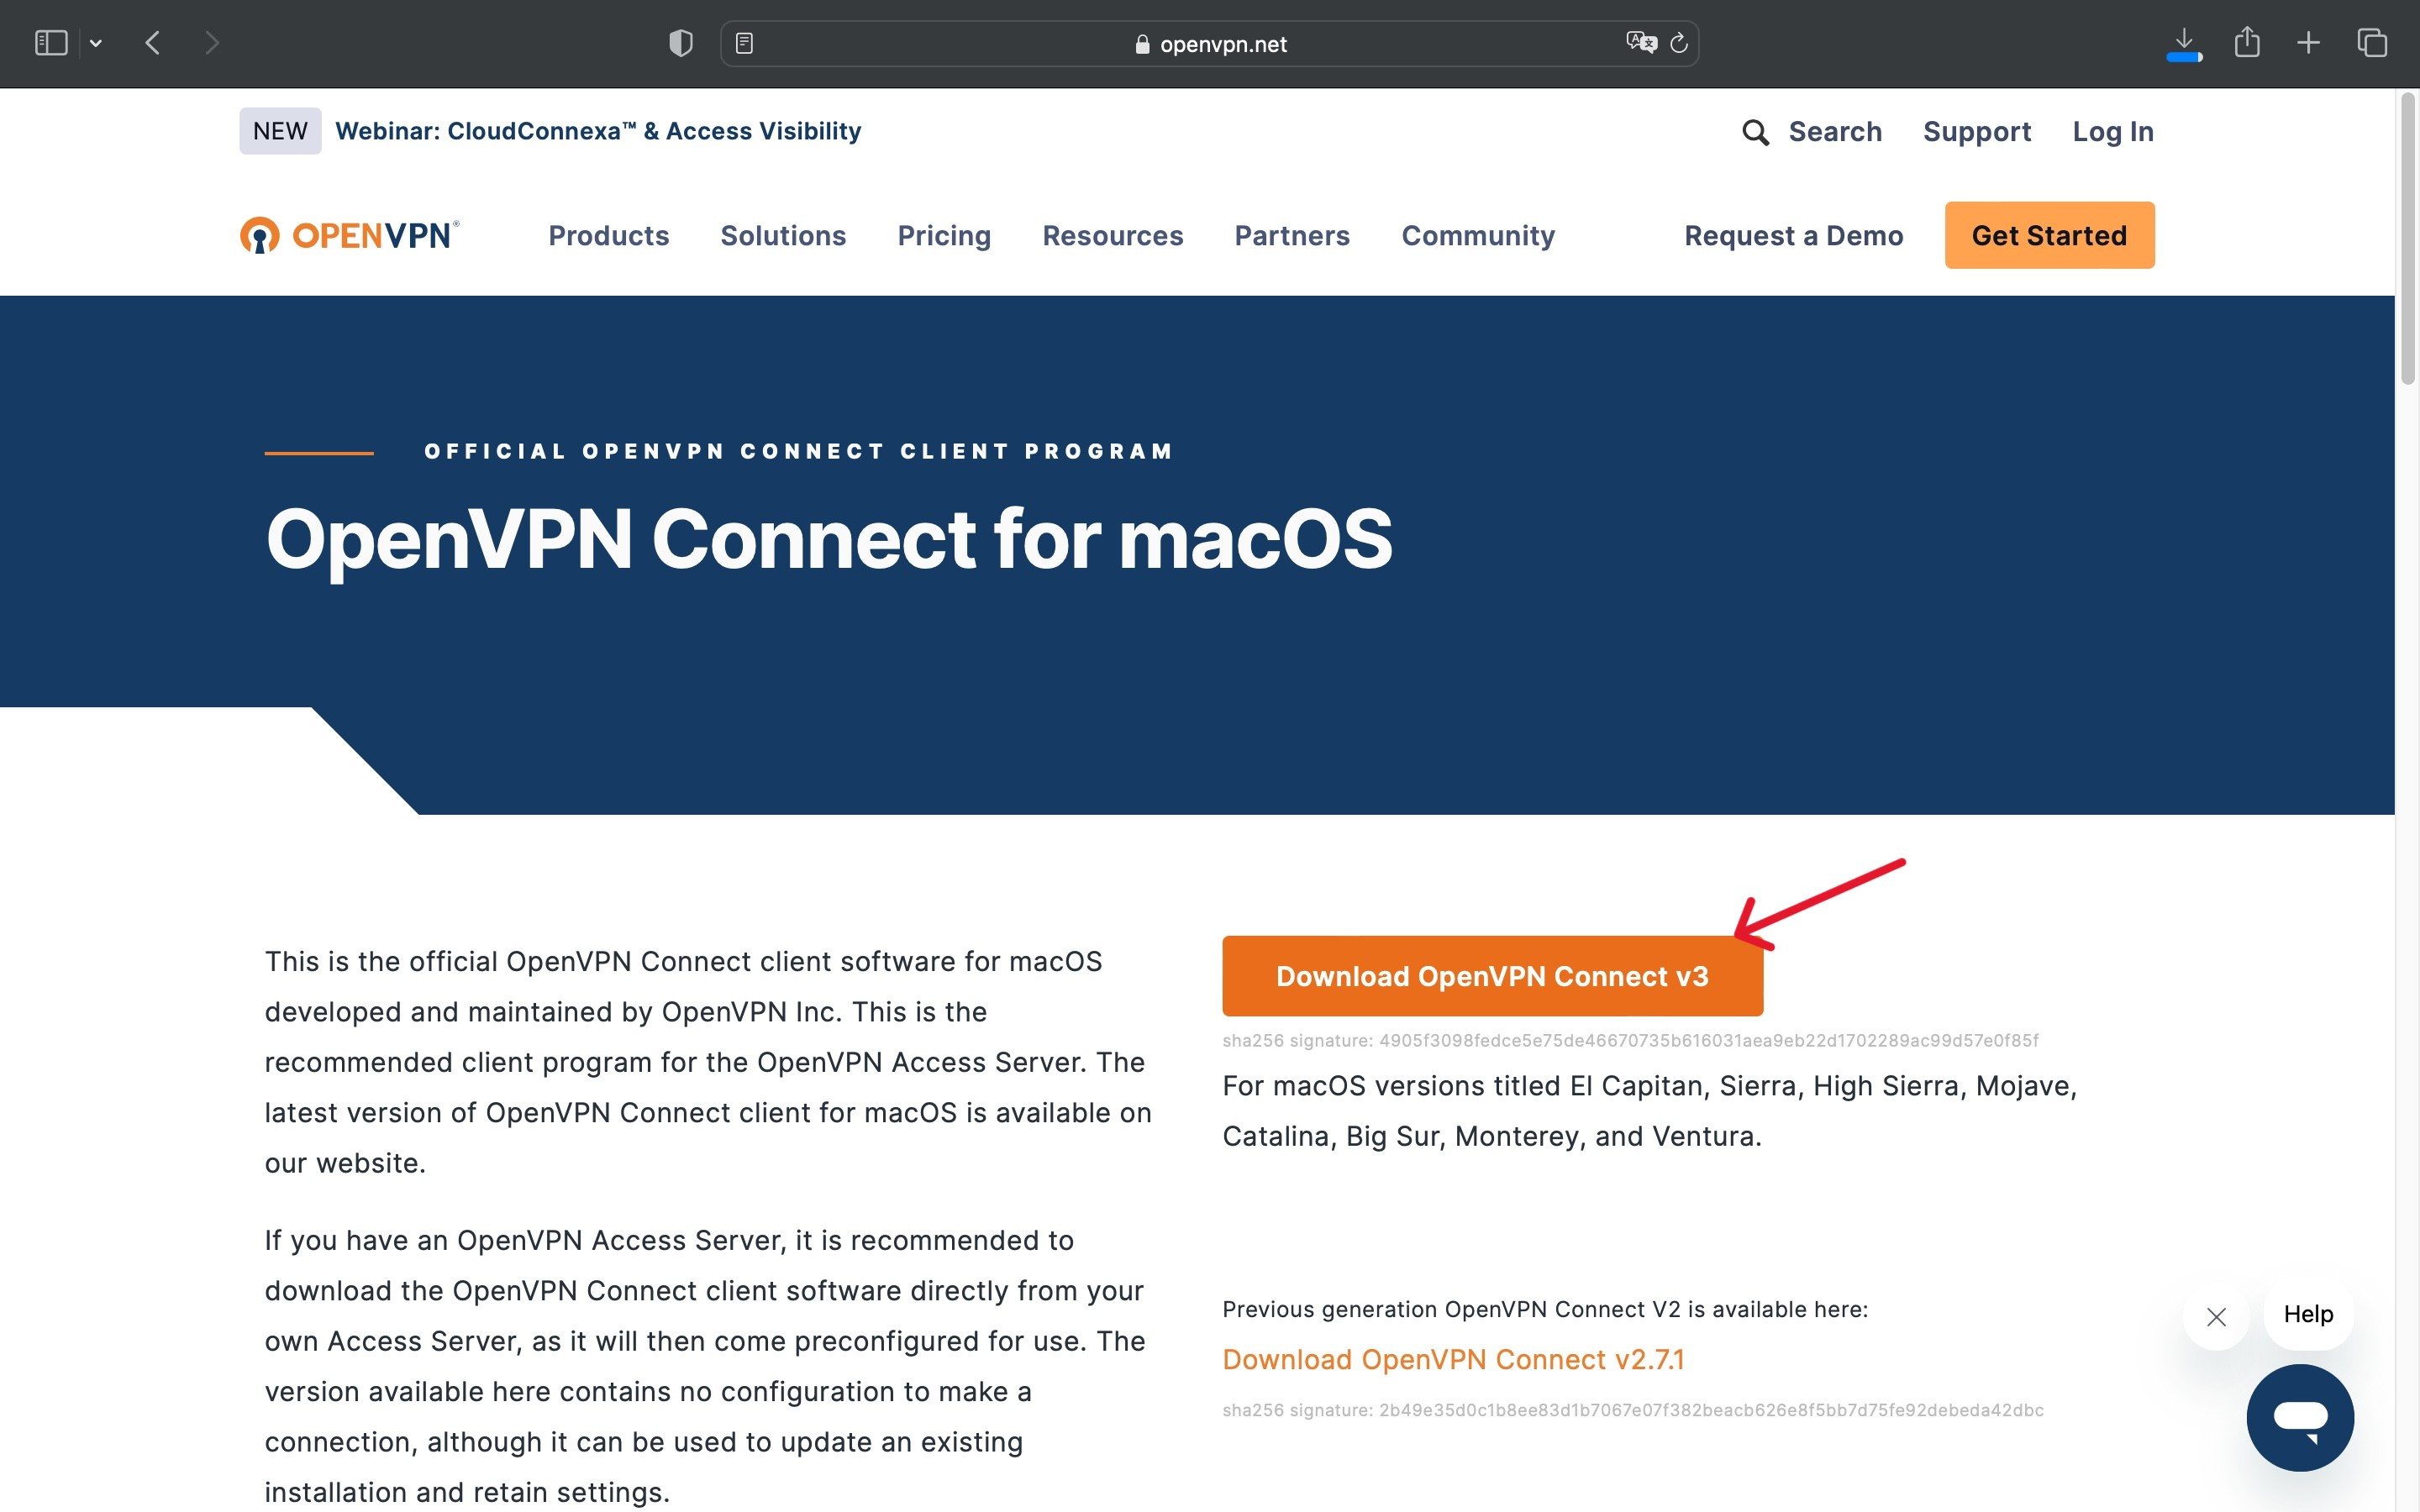
Task: Click the OpenVPN Connect for macOS heading
Action: tap(828, 540)
